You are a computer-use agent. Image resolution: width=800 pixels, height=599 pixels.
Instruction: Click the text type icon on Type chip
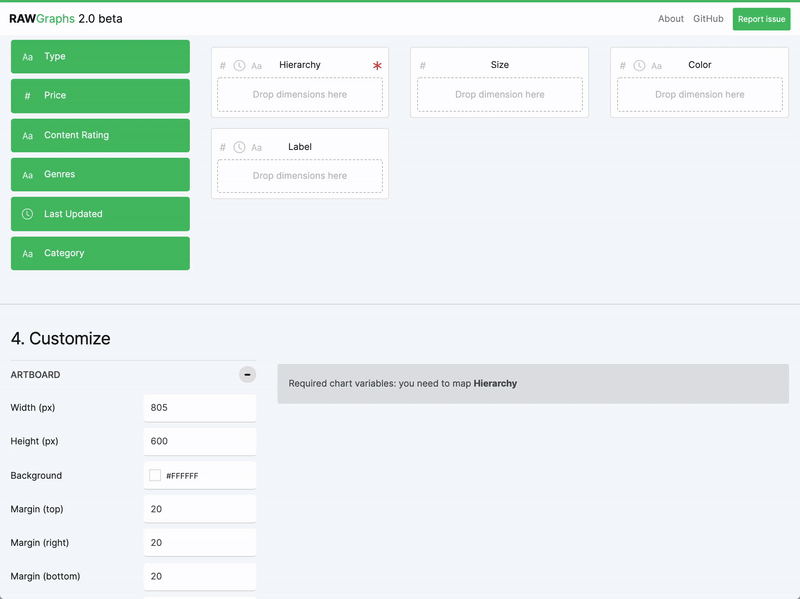(28, 57)
